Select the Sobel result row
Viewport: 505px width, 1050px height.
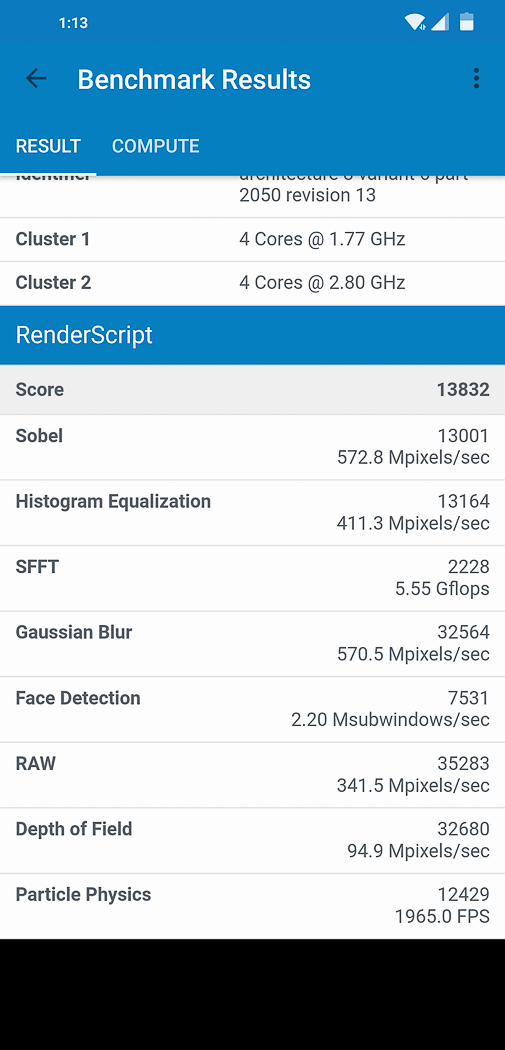click(x=252, y=447)
